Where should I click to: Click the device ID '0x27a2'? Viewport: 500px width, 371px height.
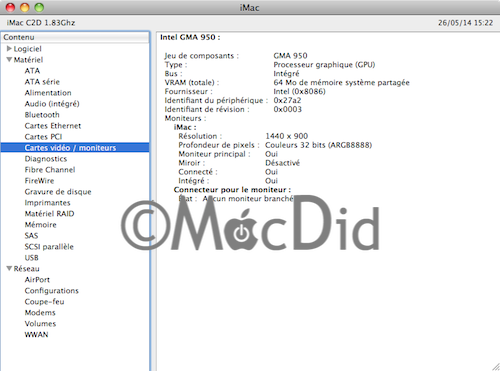(287, 100)
